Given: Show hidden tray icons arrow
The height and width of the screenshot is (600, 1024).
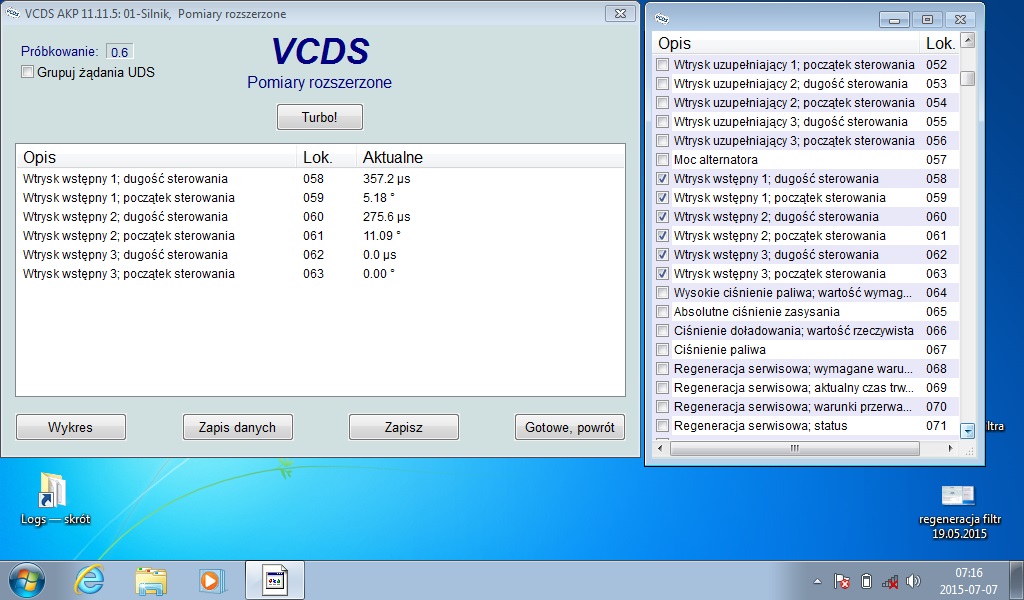Looking at the screenshot, I should point(817,581).
